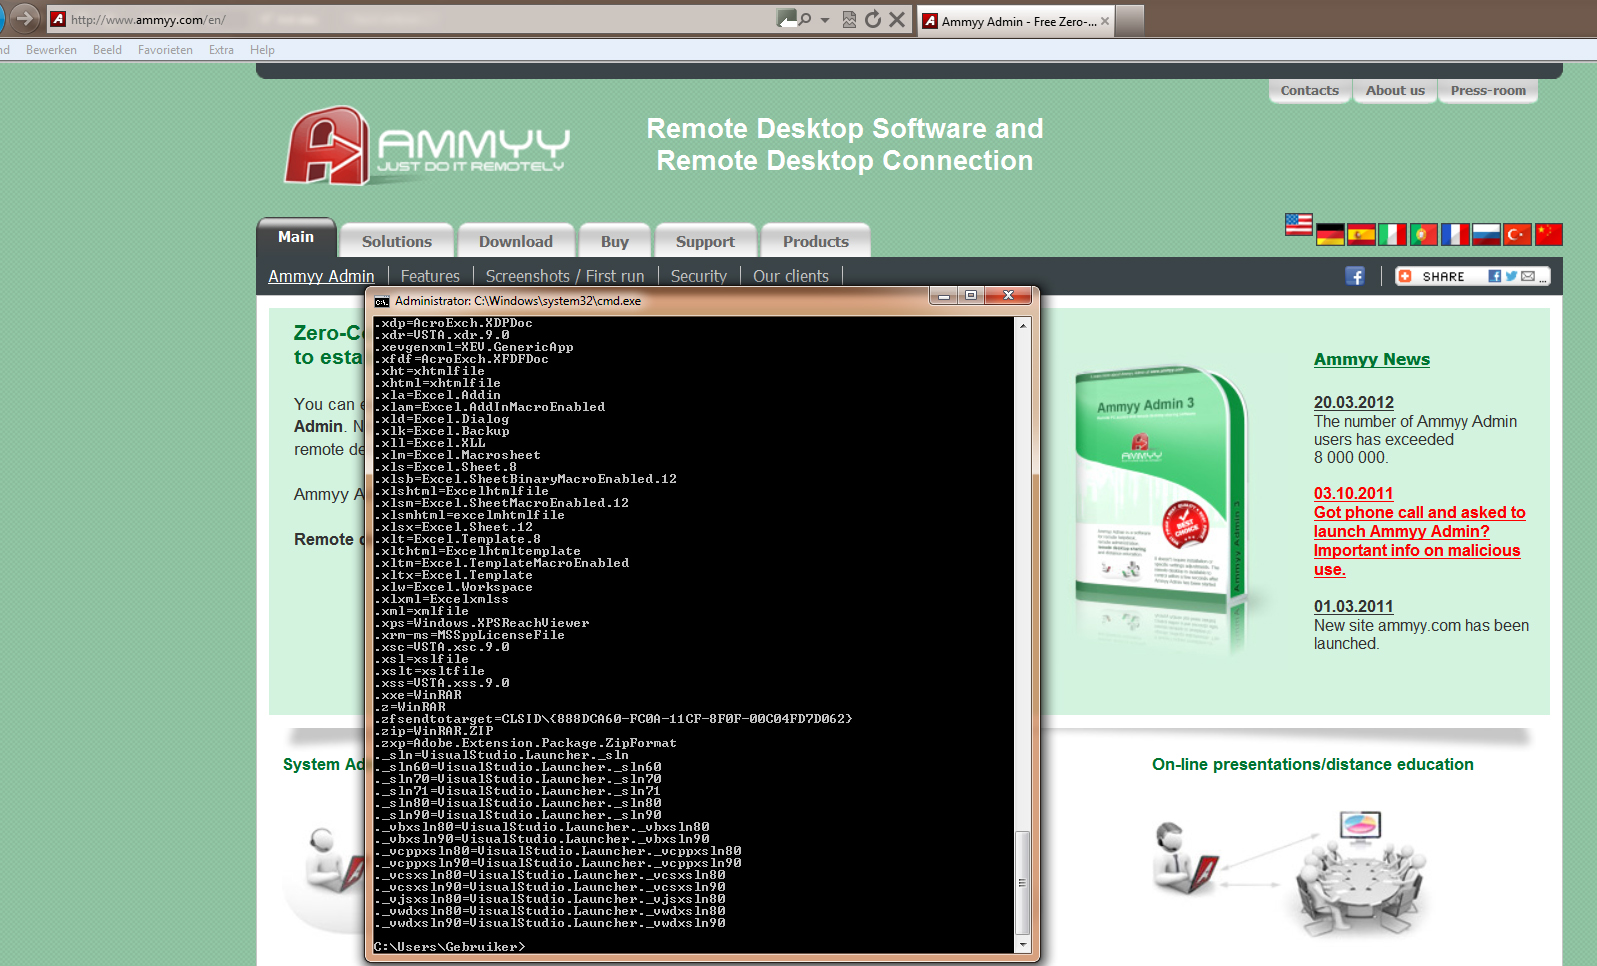Open the 01.03.2011 news date link

[x=1353, y=607]
